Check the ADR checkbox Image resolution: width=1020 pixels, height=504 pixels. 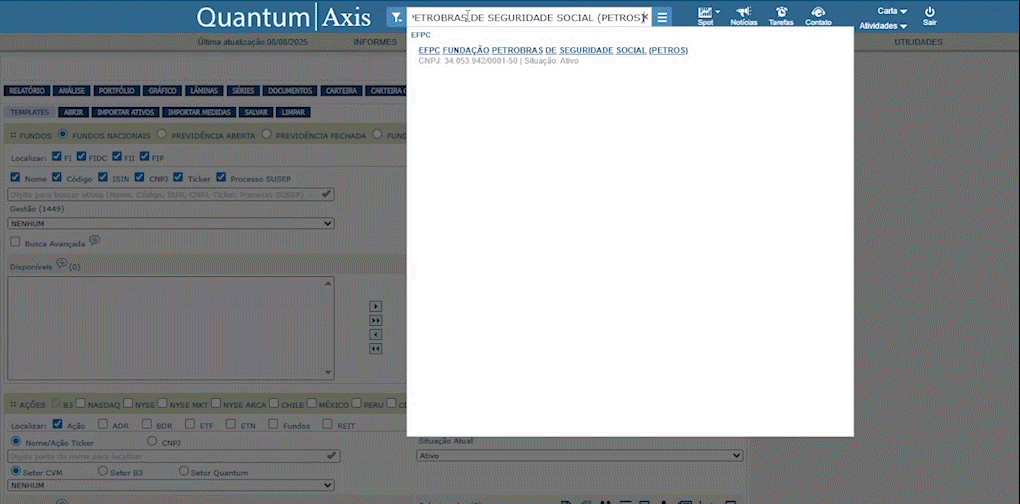pos(103,424)
